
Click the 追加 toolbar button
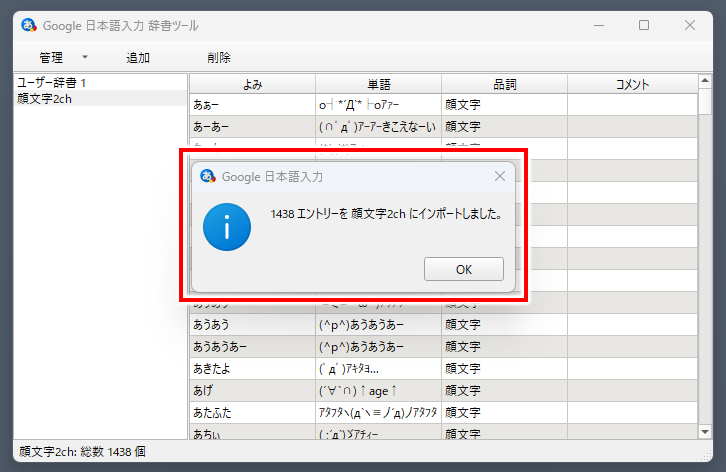(138, 57)
